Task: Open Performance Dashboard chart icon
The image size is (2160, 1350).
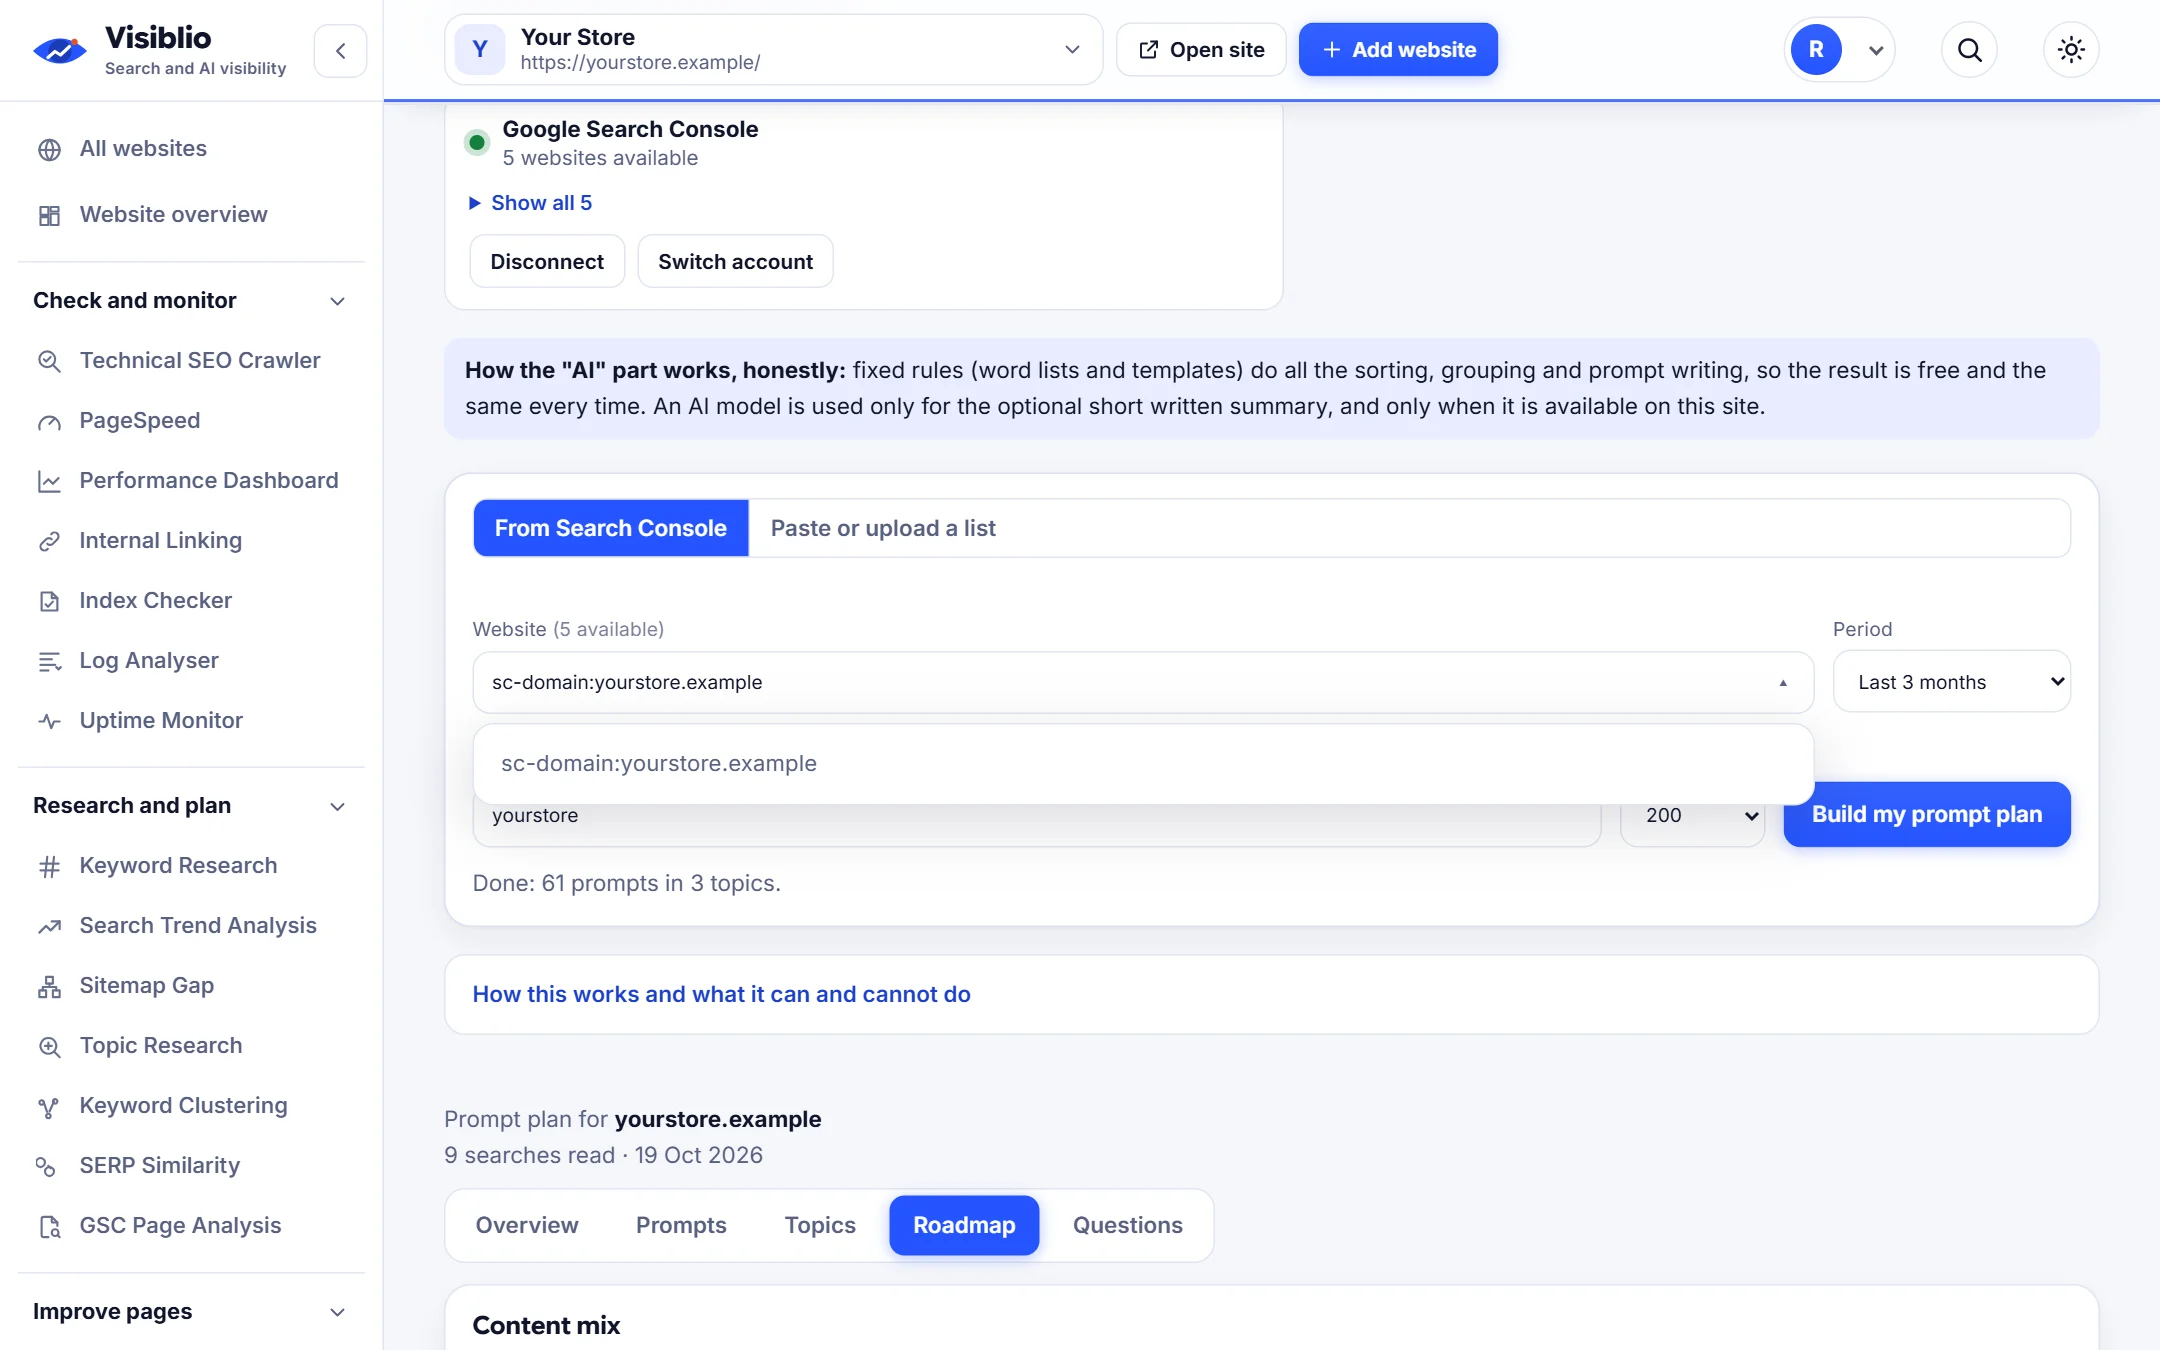Action: point(49,482)
